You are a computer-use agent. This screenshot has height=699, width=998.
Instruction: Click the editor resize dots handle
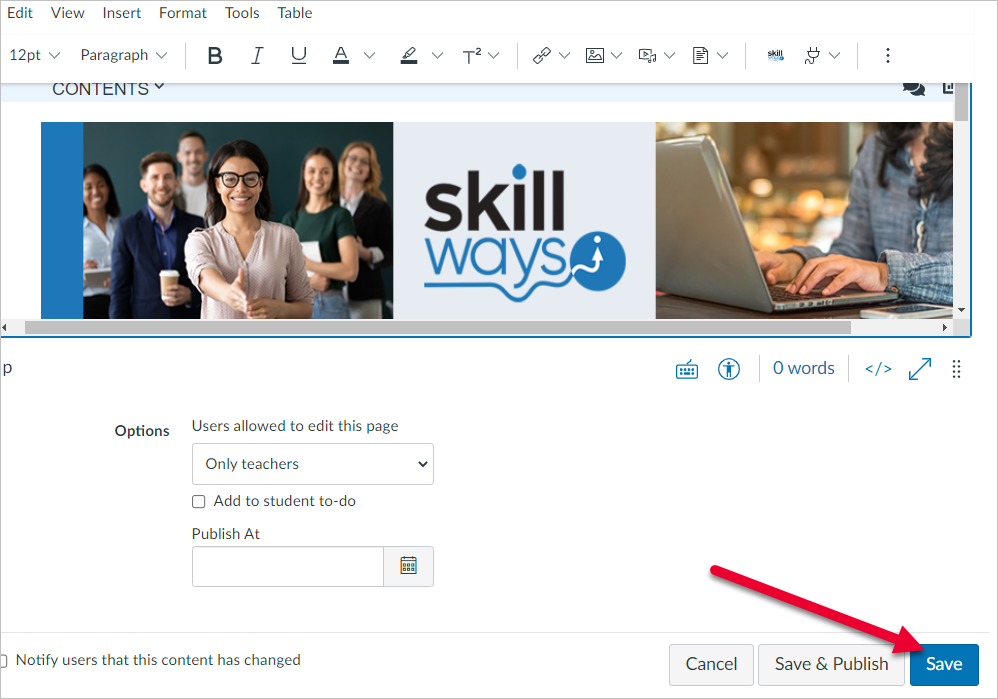pyautogui.click(x=956, y=369)
